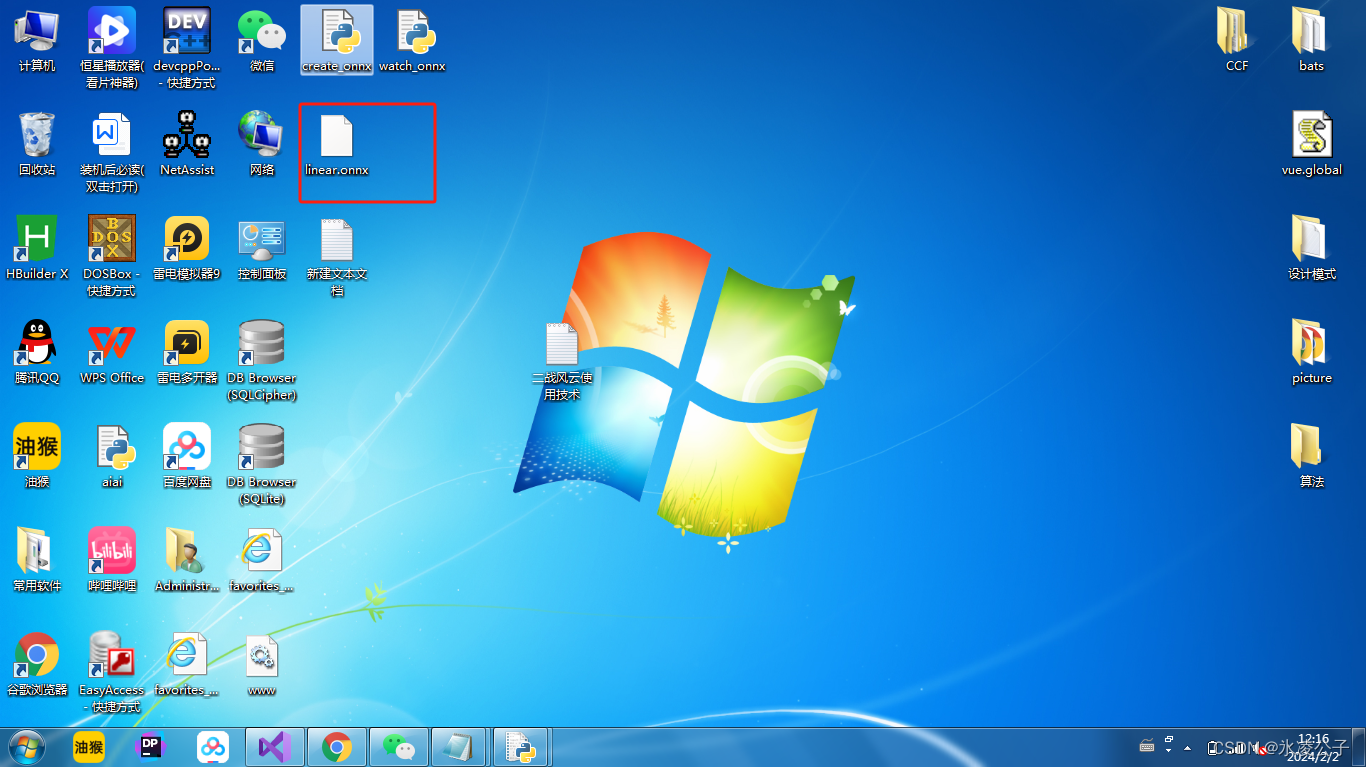Open DataSpell DP taskbar icon

151,747
